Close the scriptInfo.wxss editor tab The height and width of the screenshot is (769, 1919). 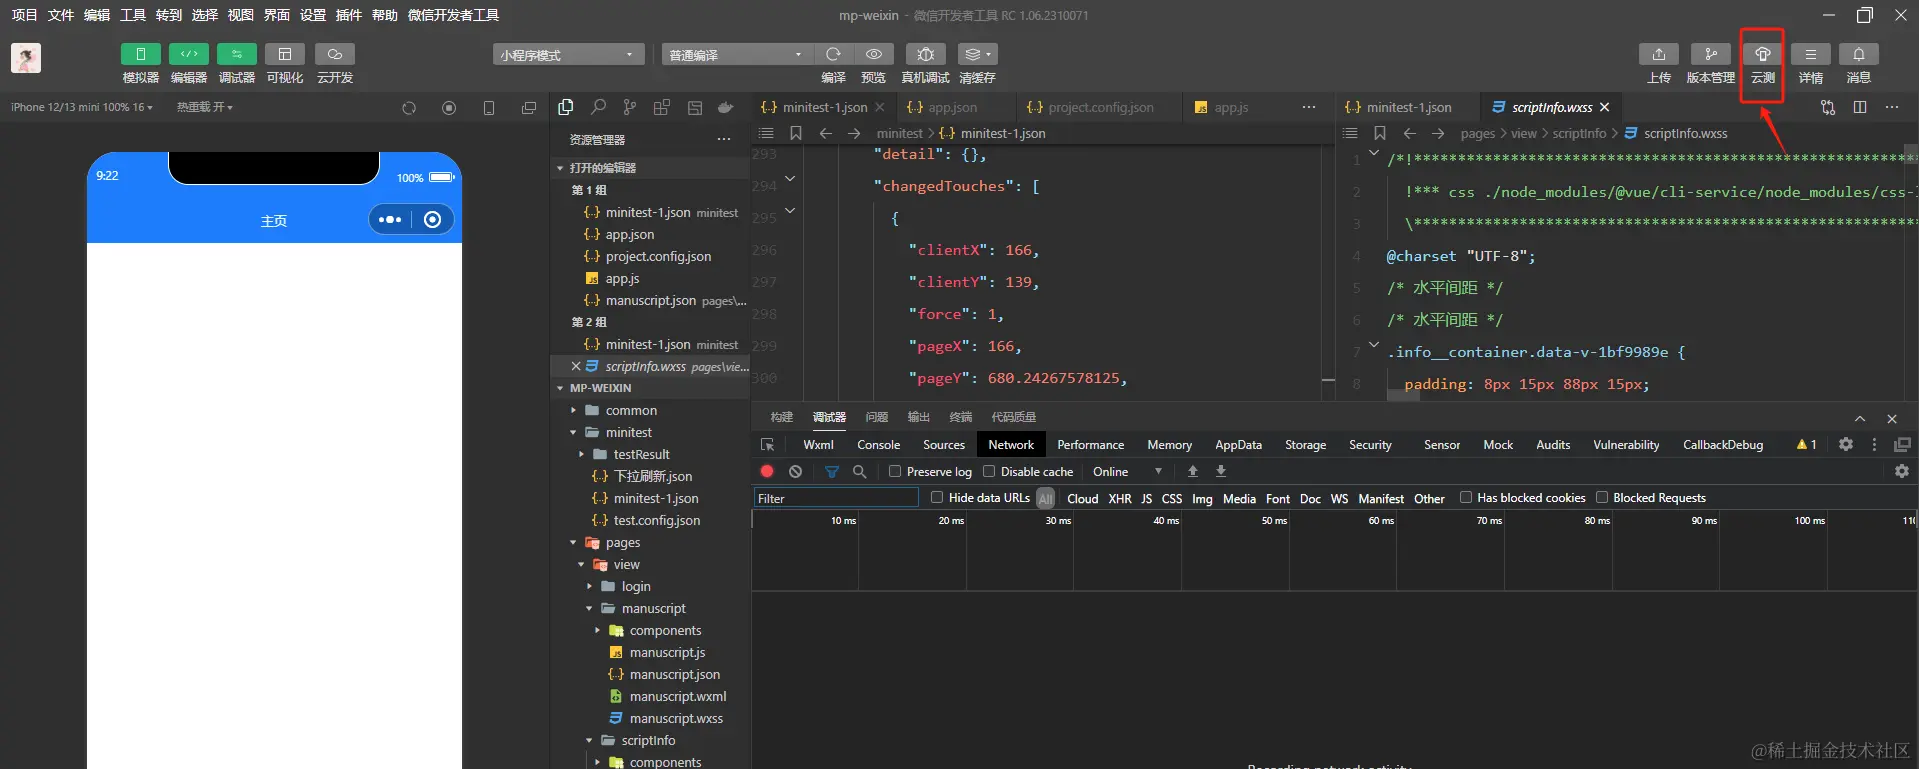coord(1605,107)
